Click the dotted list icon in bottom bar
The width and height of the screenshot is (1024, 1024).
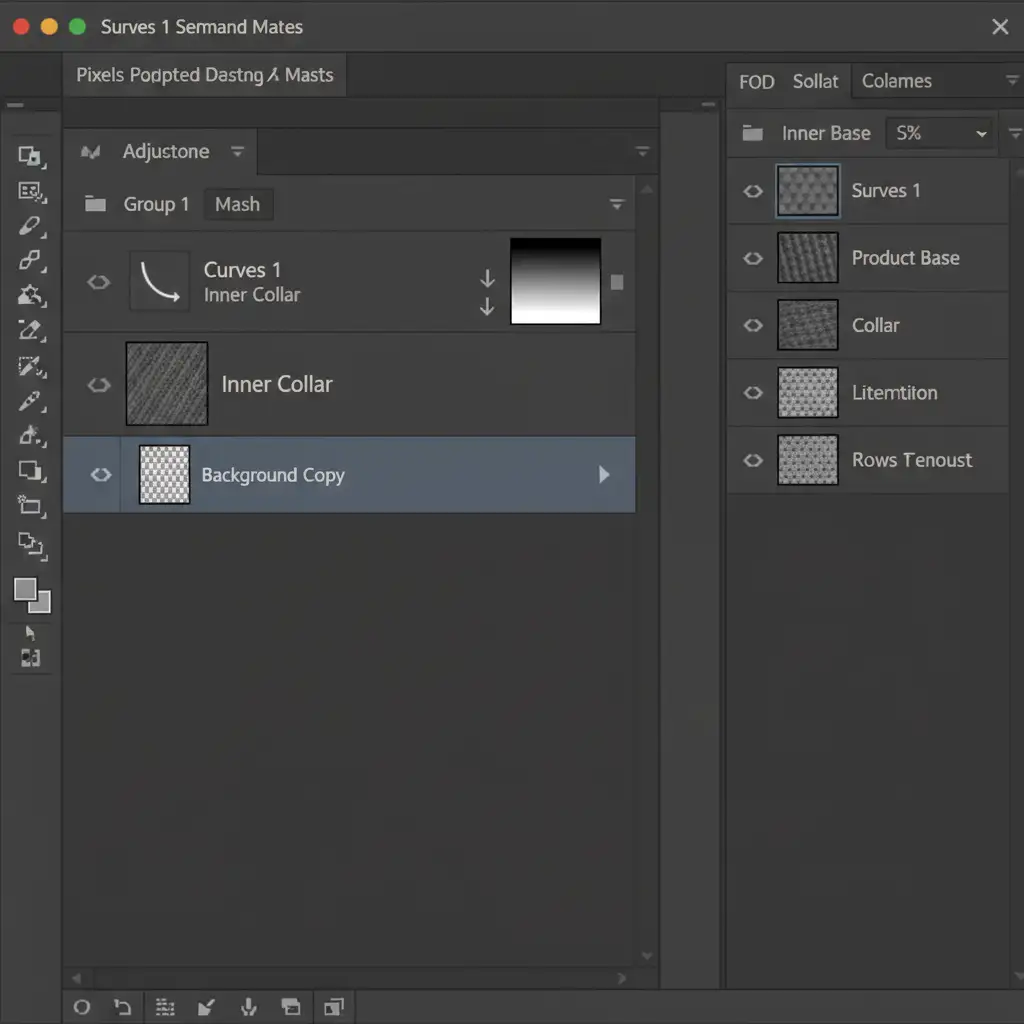(166, 1007)
